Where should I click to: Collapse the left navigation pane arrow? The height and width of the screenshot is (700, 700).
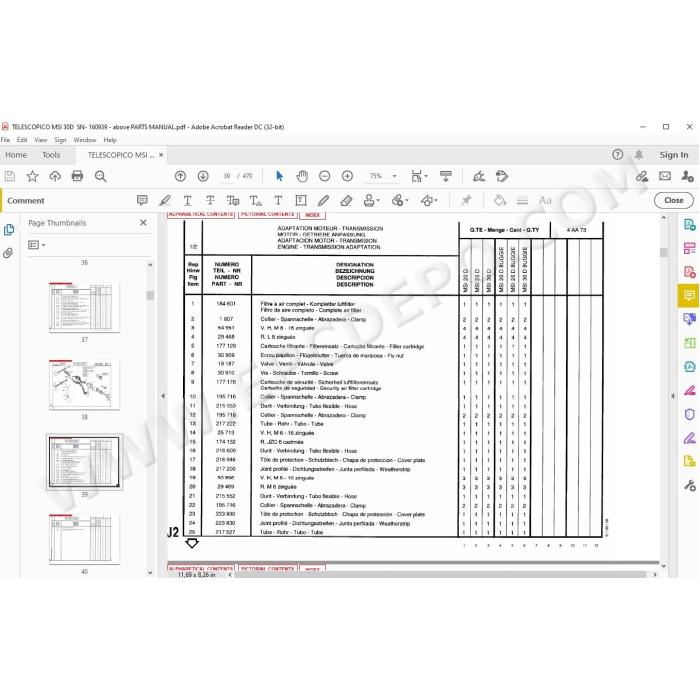pyautogui.click(x=163, y=396)
